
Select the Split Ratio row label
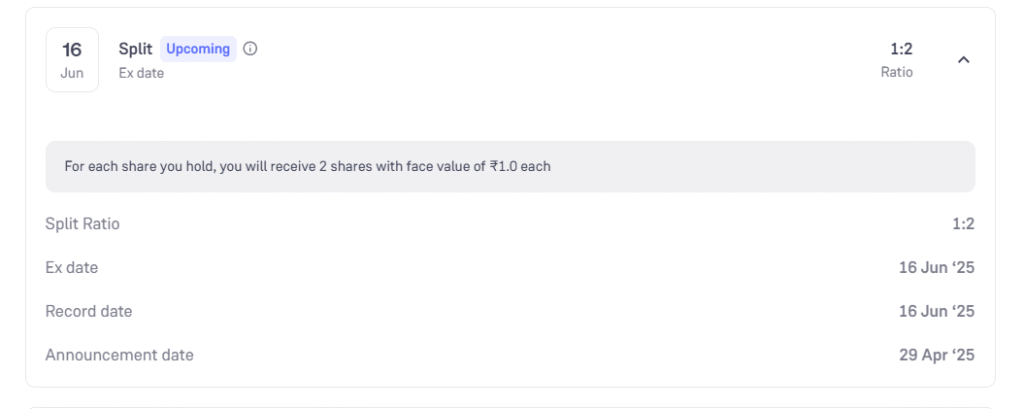pos(82,224)
